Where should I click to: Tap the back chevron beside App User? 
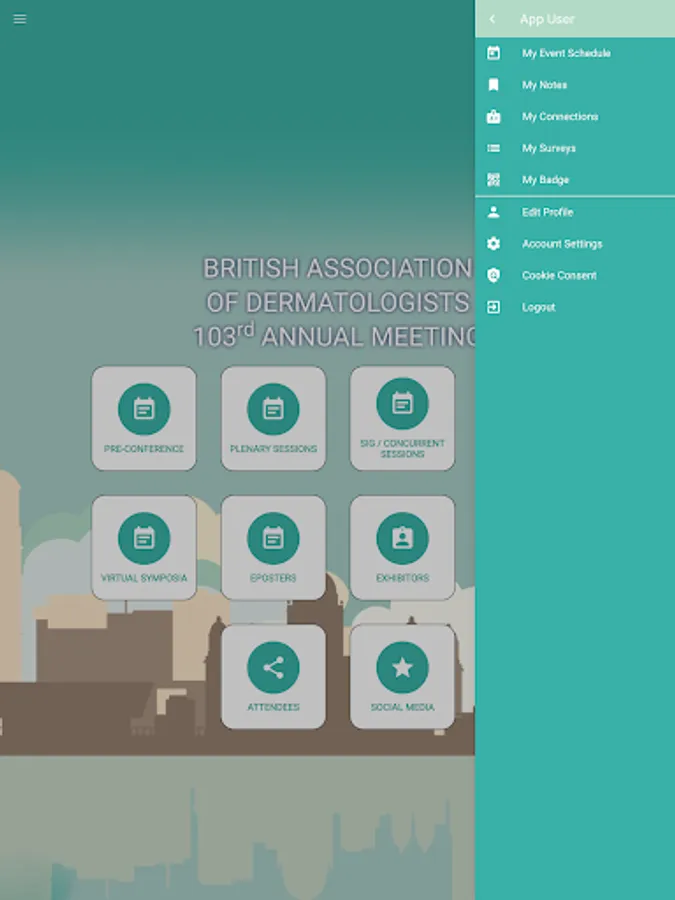coord(492,19)
